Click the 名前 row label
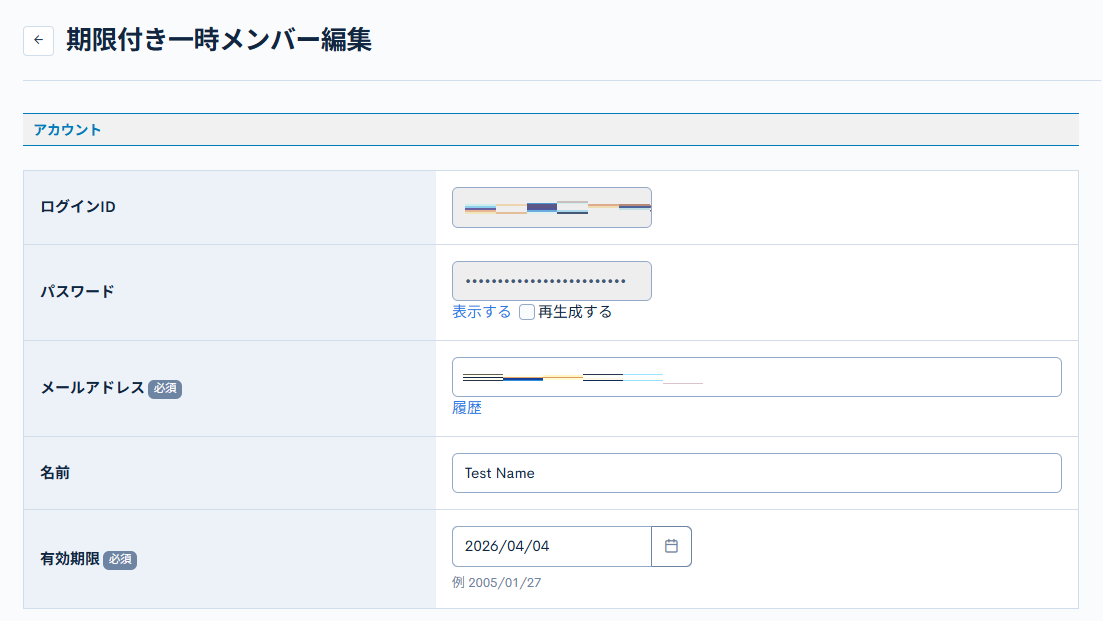This screenshot has height=621, width=1103. [56, 472]
